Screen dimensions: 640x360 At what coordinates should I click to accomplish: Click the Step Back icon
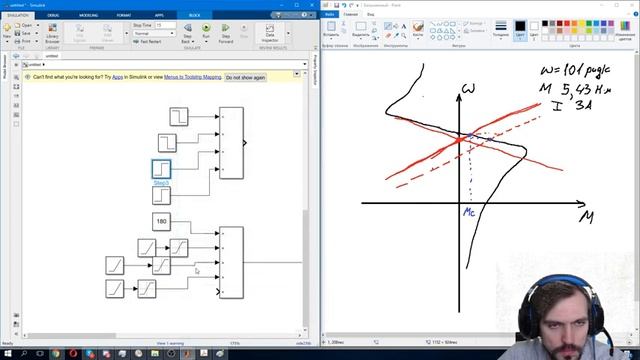point(188,28)
